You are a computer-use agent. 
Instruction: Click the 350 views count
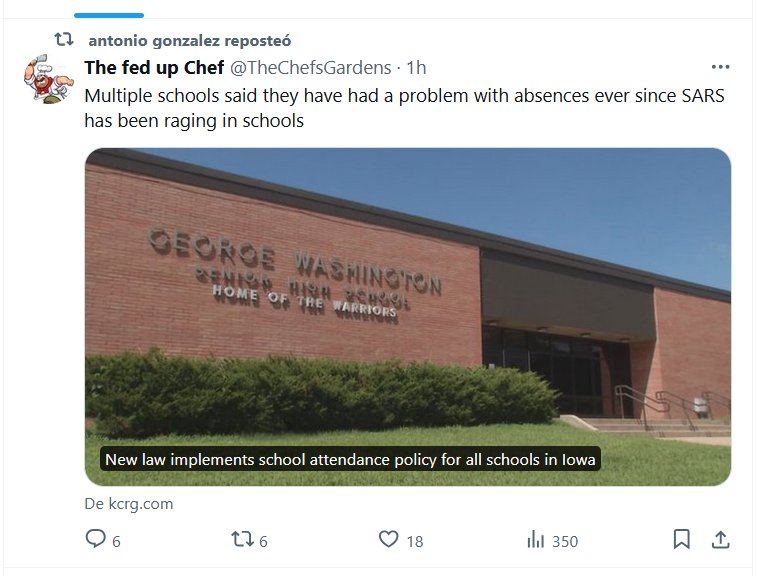[565, 541]
